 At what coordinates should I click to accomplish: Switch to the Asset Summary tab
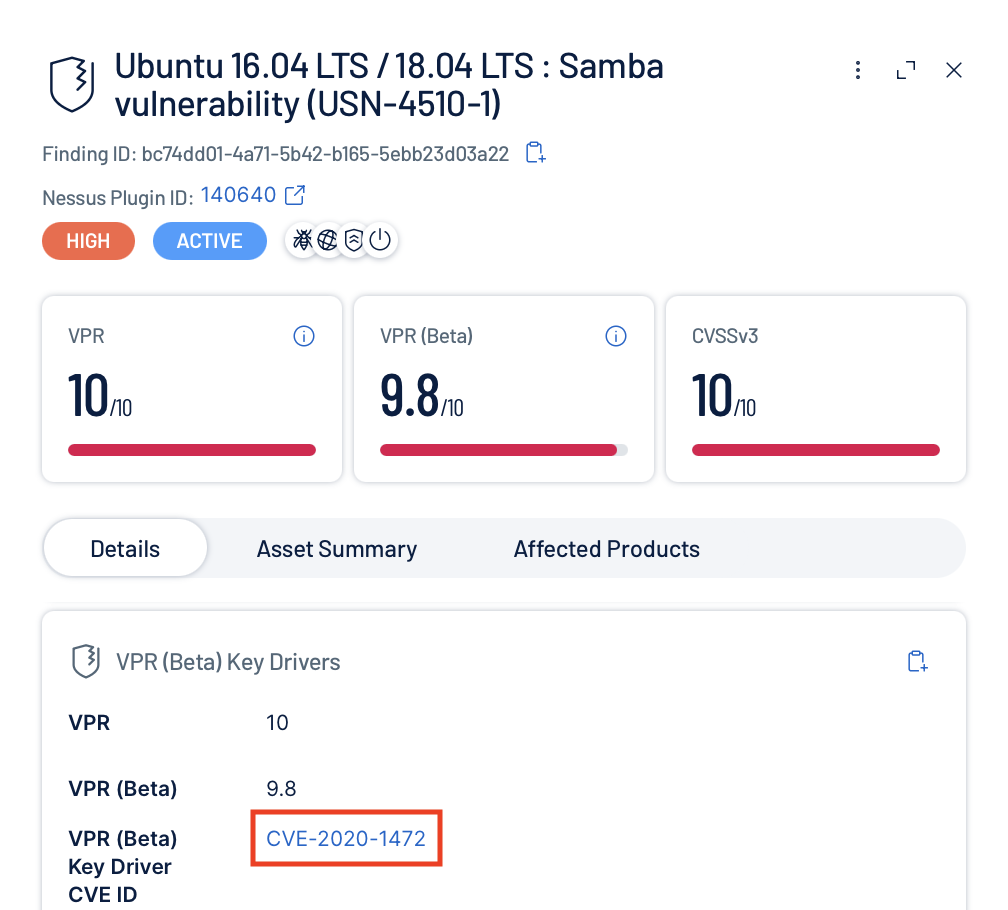pyautogui.click(x=337, y=549)
